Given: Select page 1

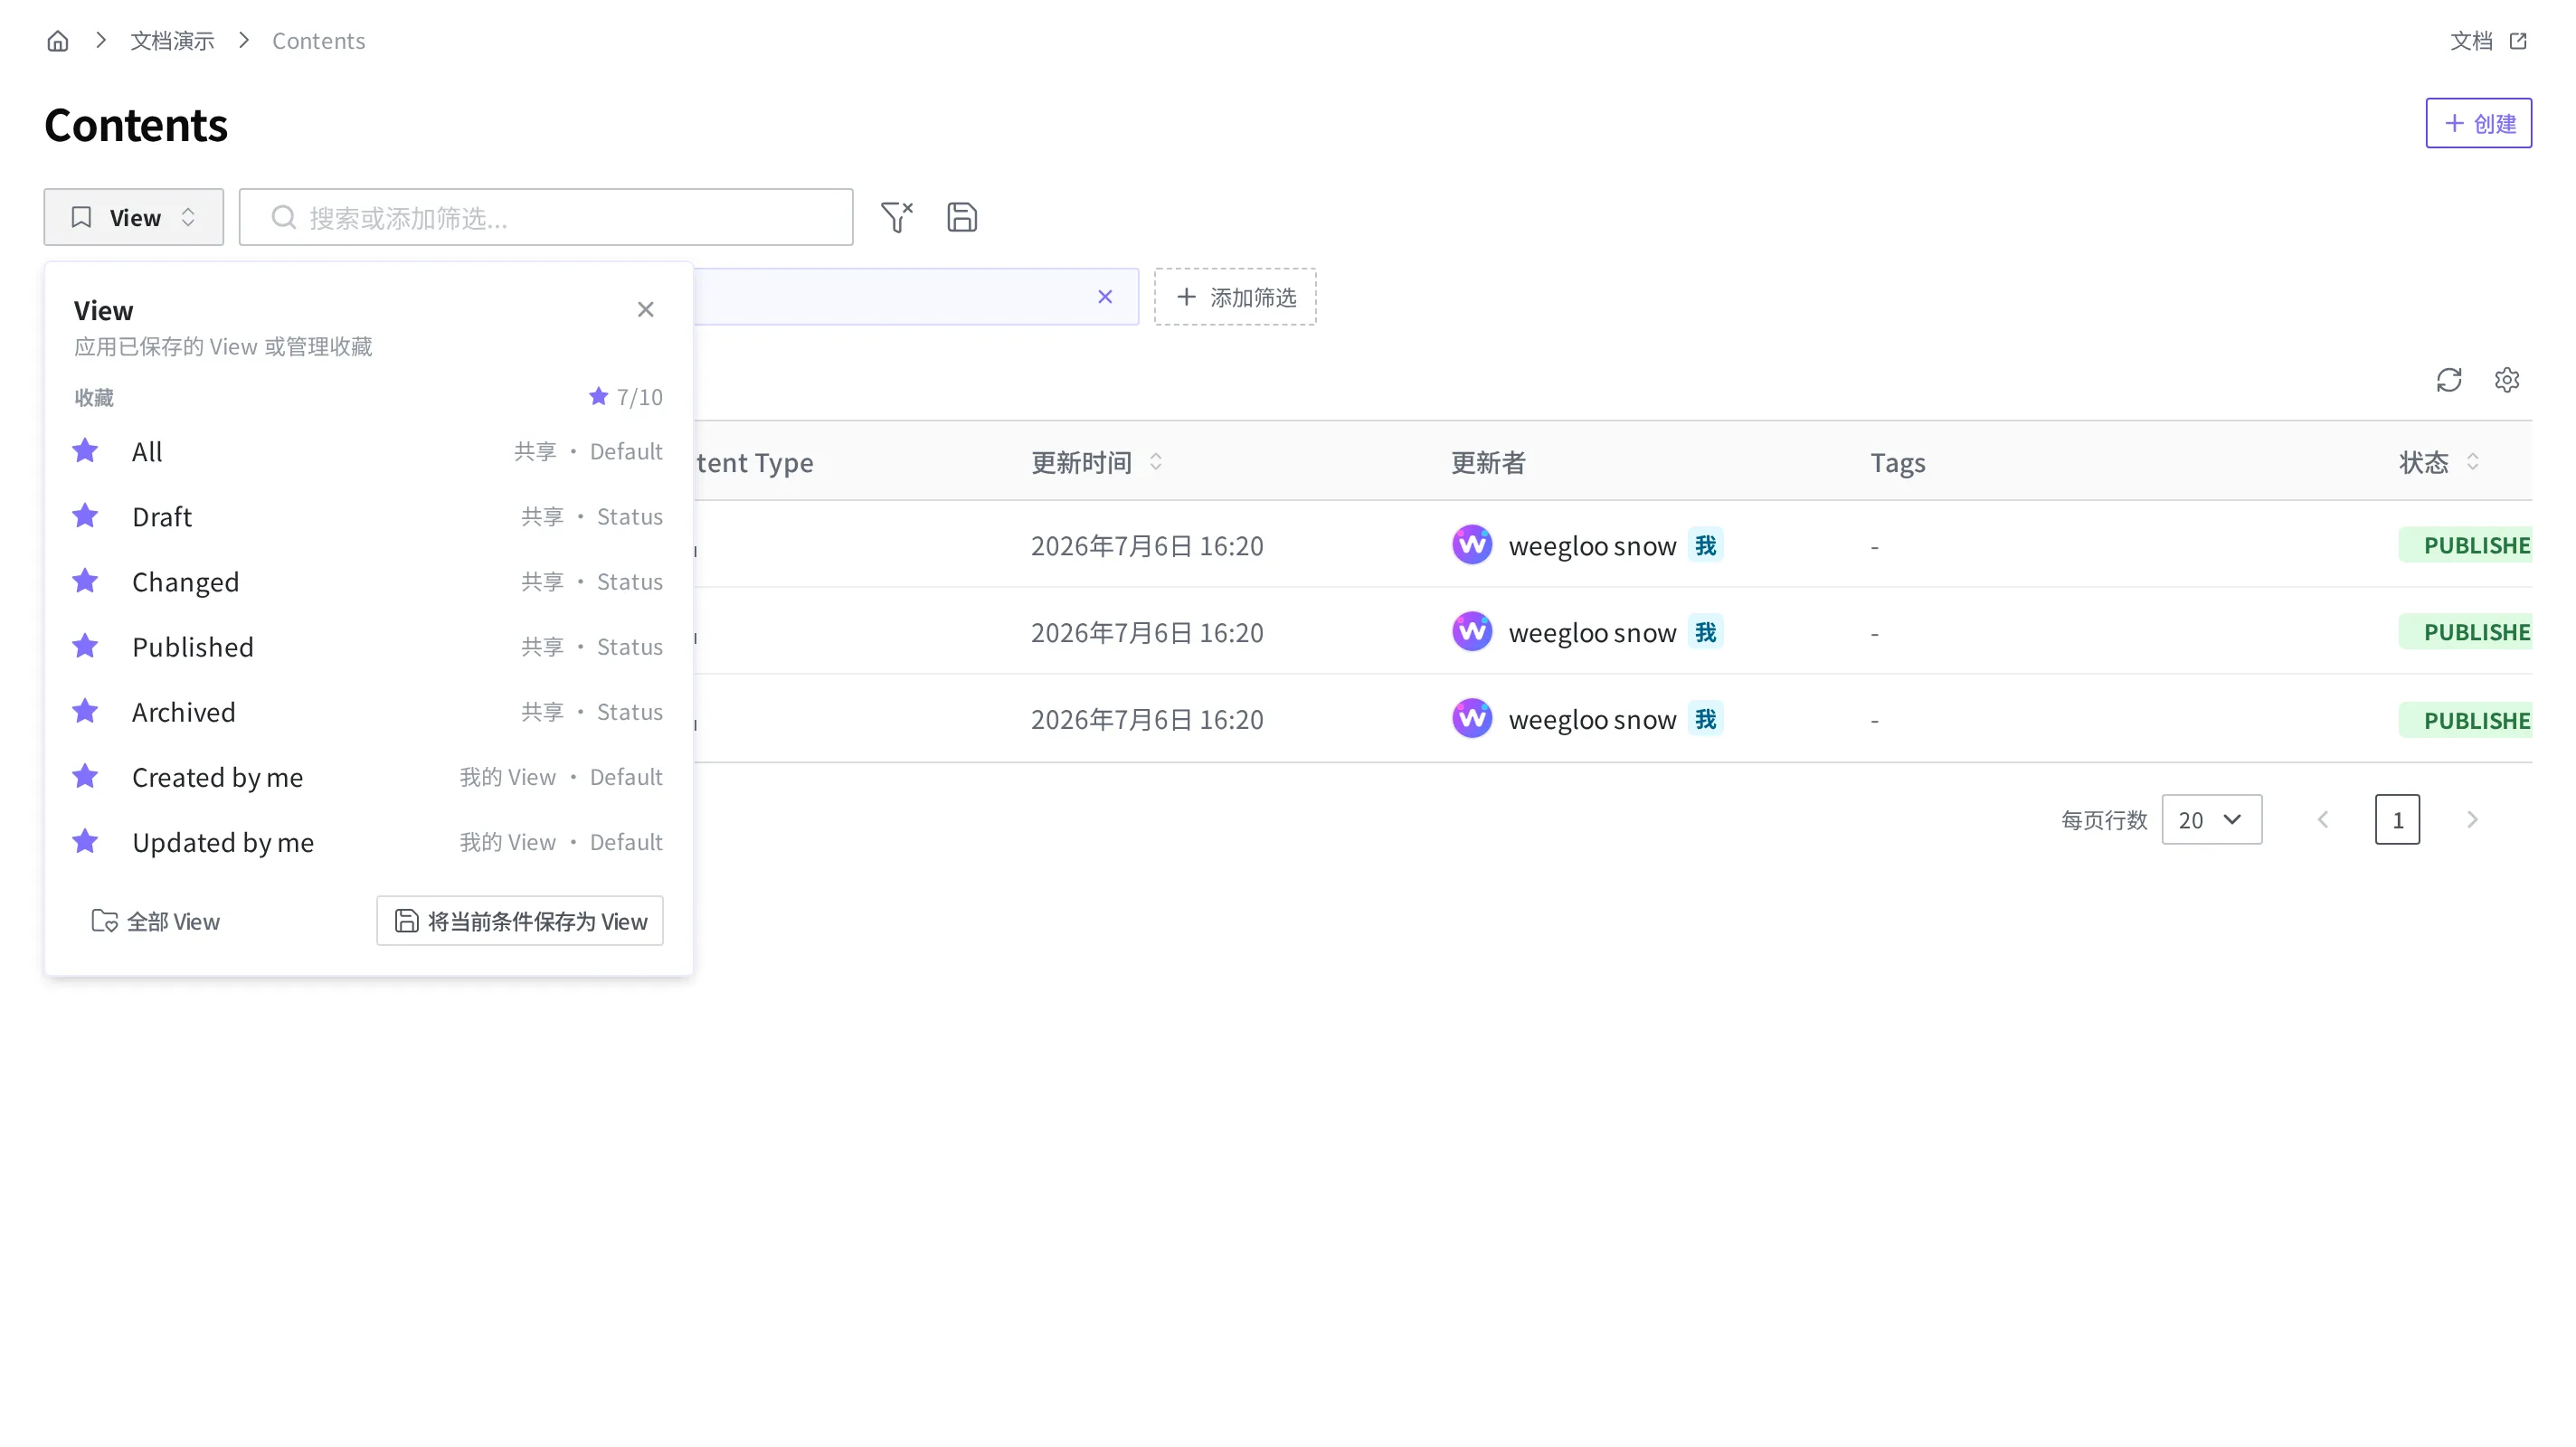Looking at the screenshot, I should click(2398, 820).
